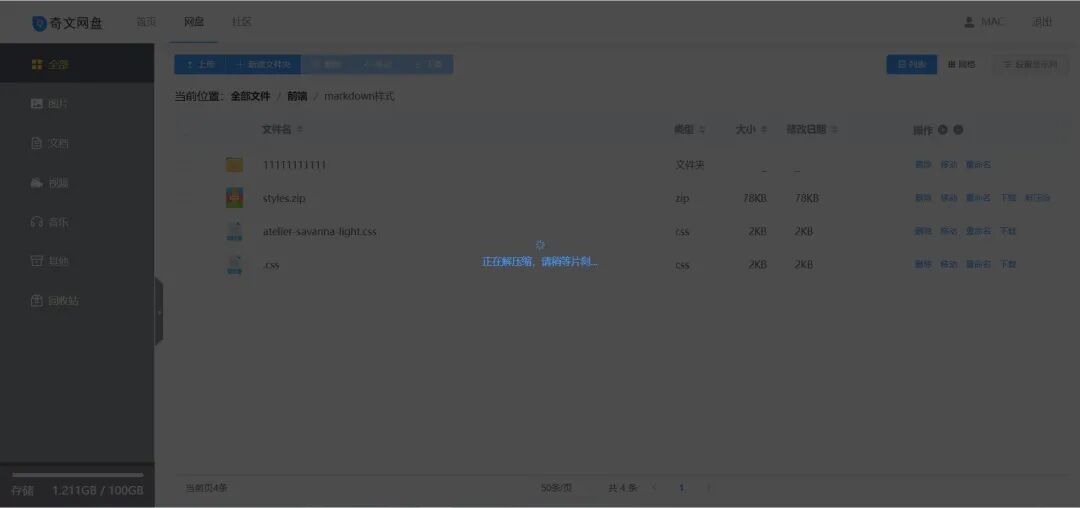
Task: Click the styles.zip archive icon
Action: coord(234,198)
